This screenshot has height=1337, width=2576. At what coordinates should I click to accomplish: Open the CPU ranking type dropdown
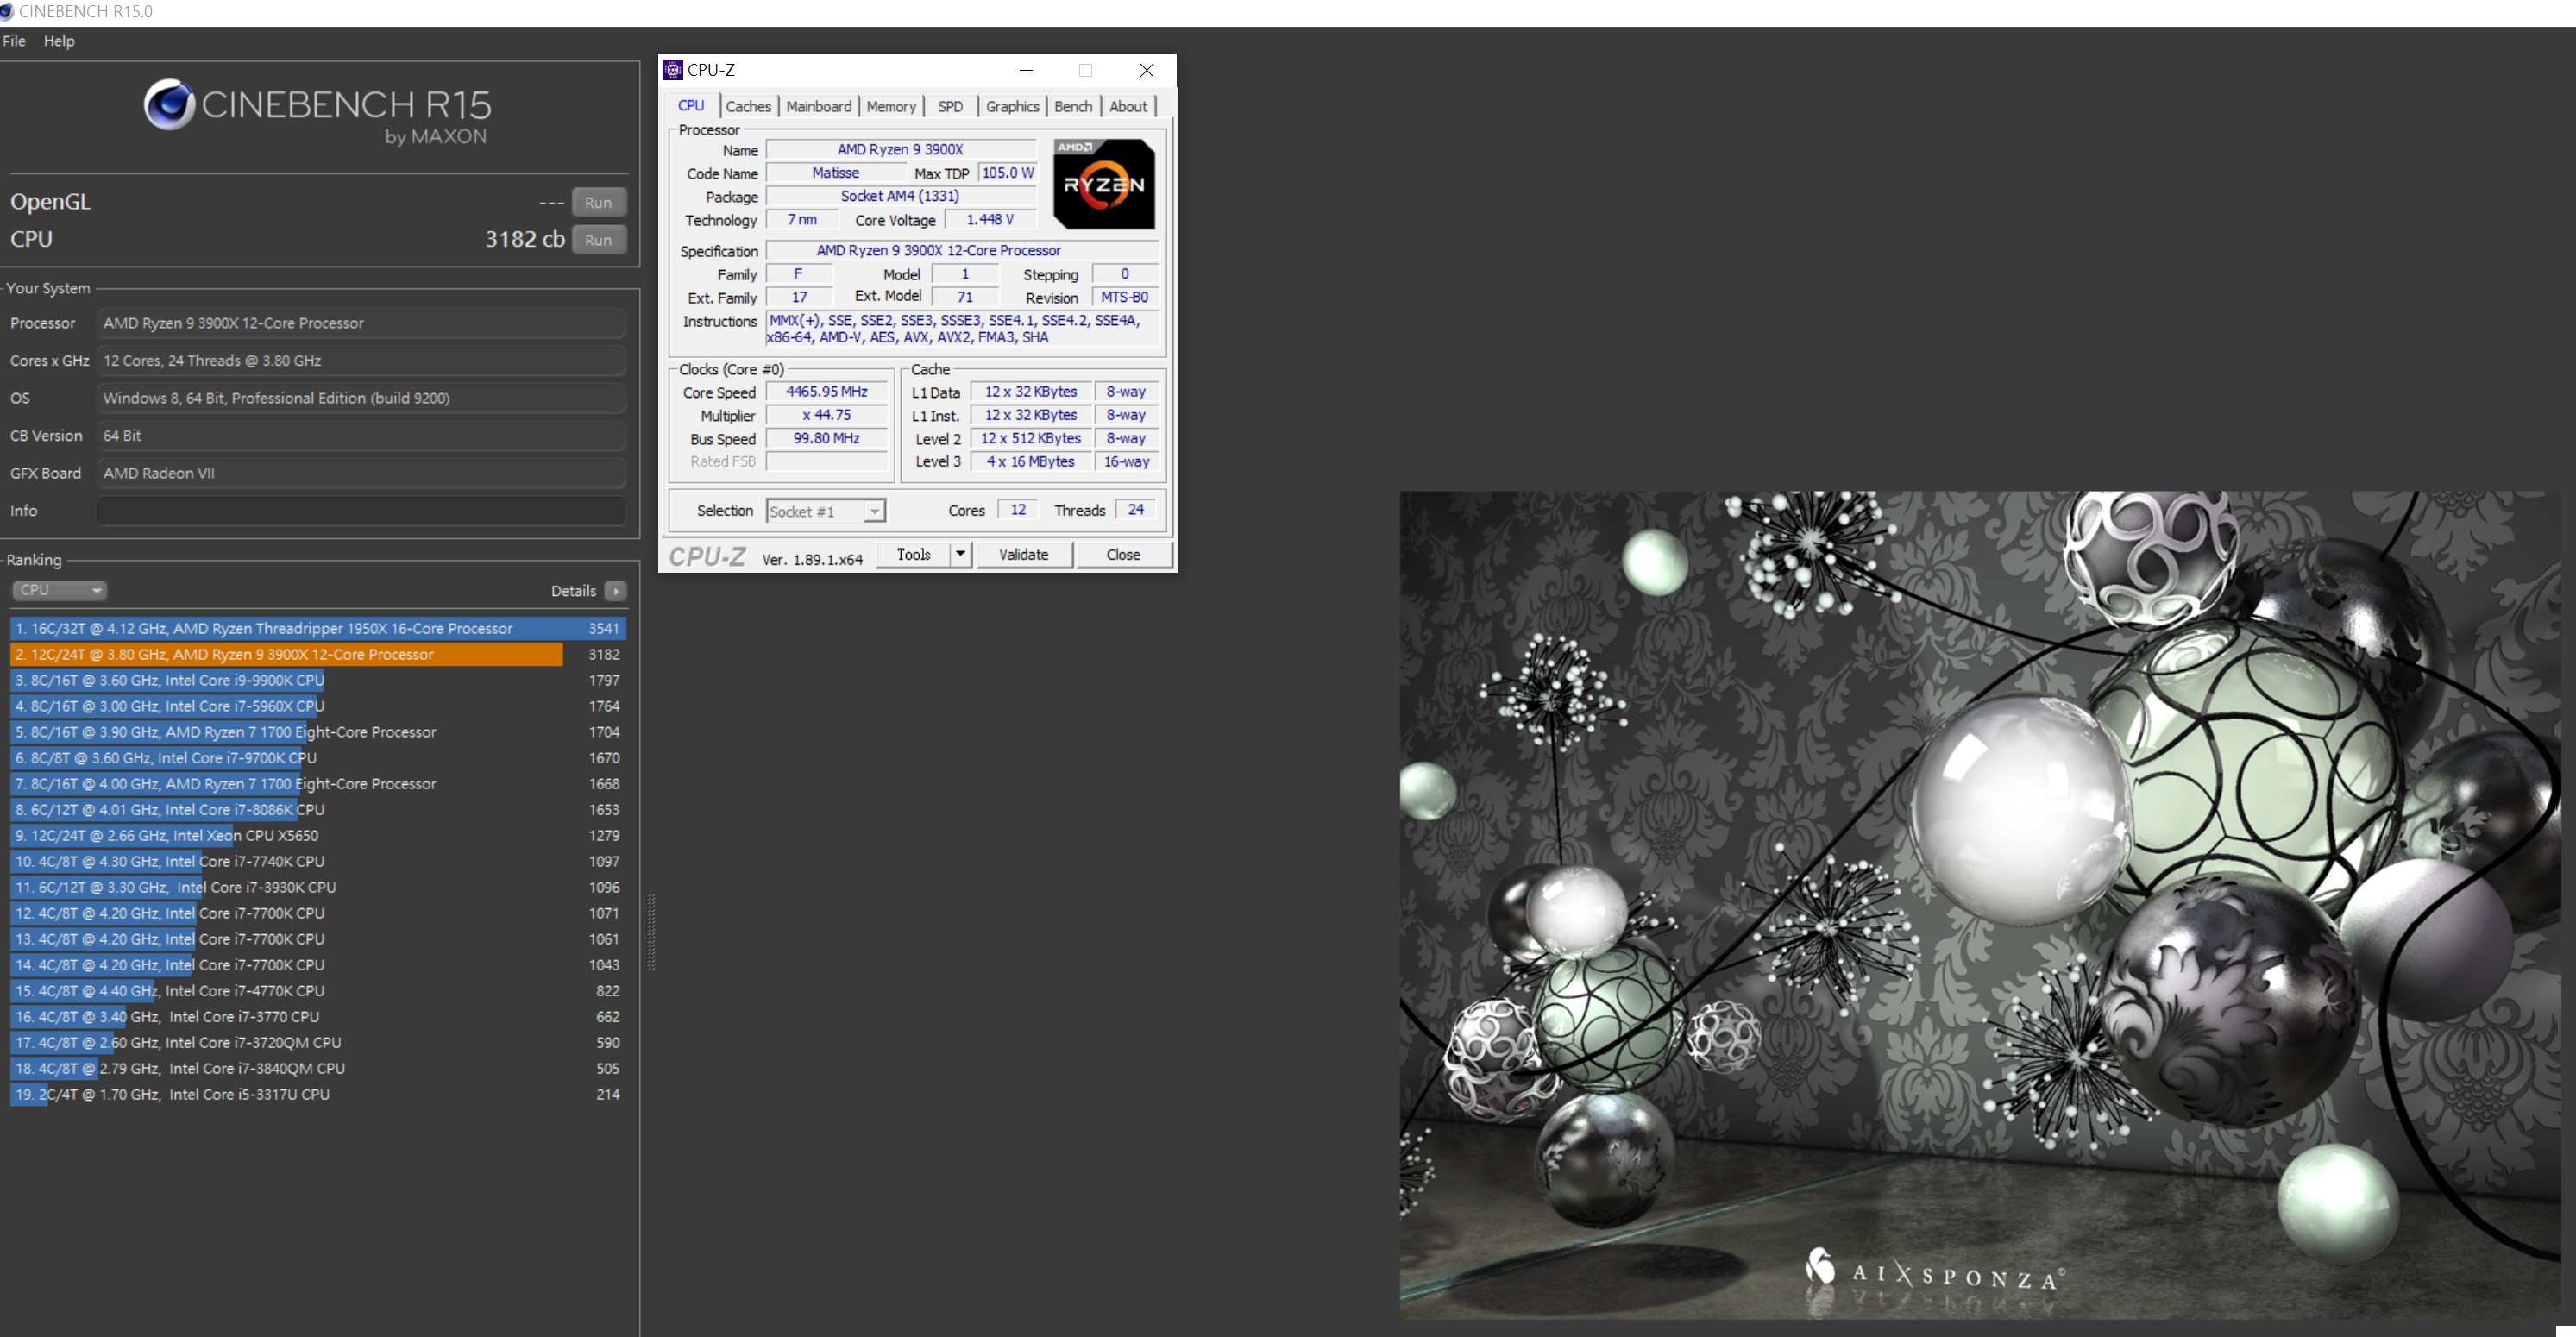tap(59, 590)
